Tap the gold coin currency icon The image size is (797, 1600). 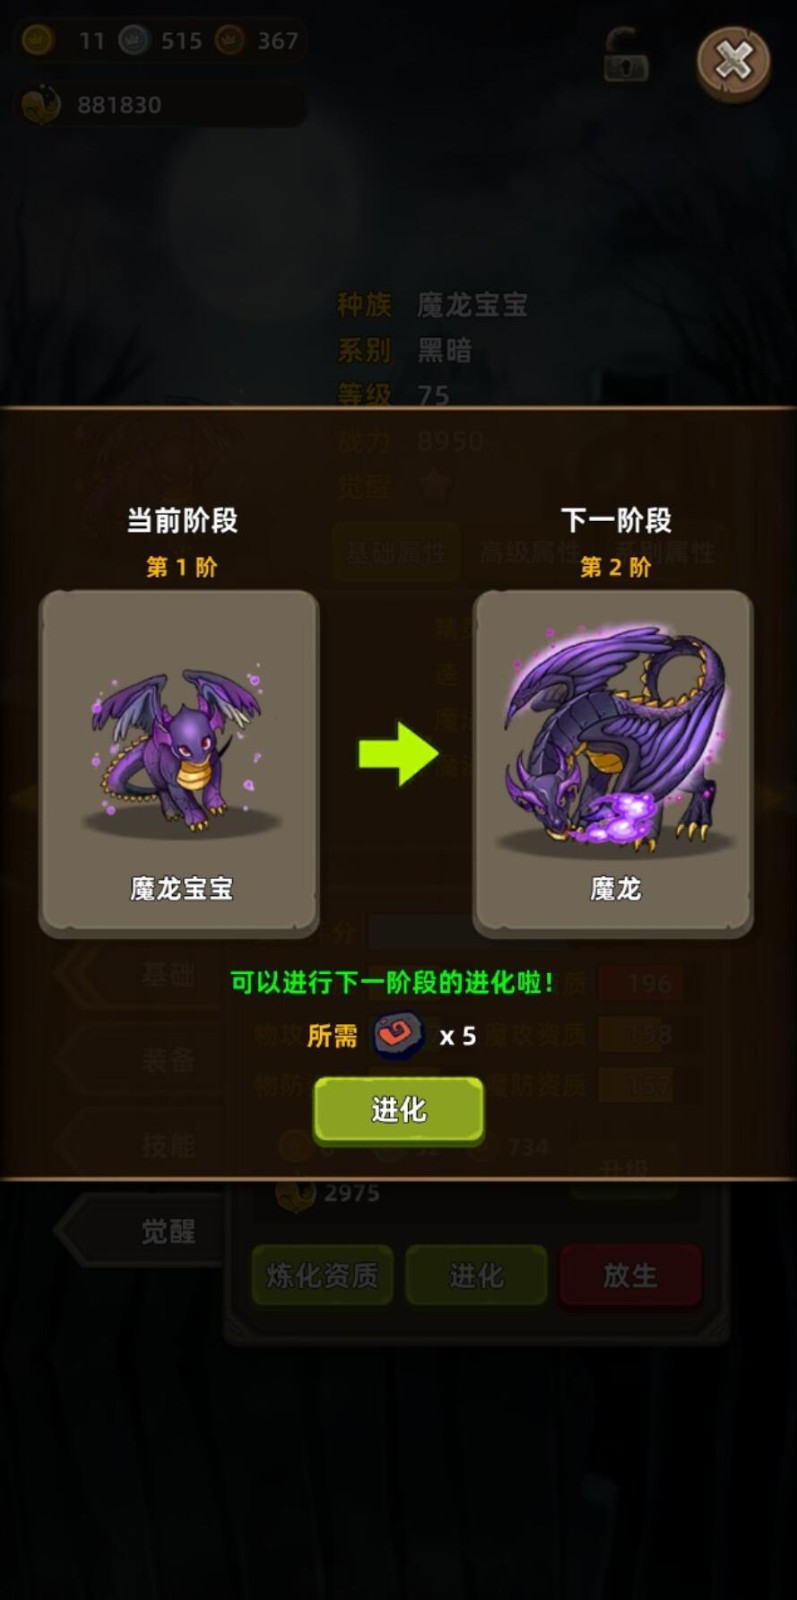38,41
